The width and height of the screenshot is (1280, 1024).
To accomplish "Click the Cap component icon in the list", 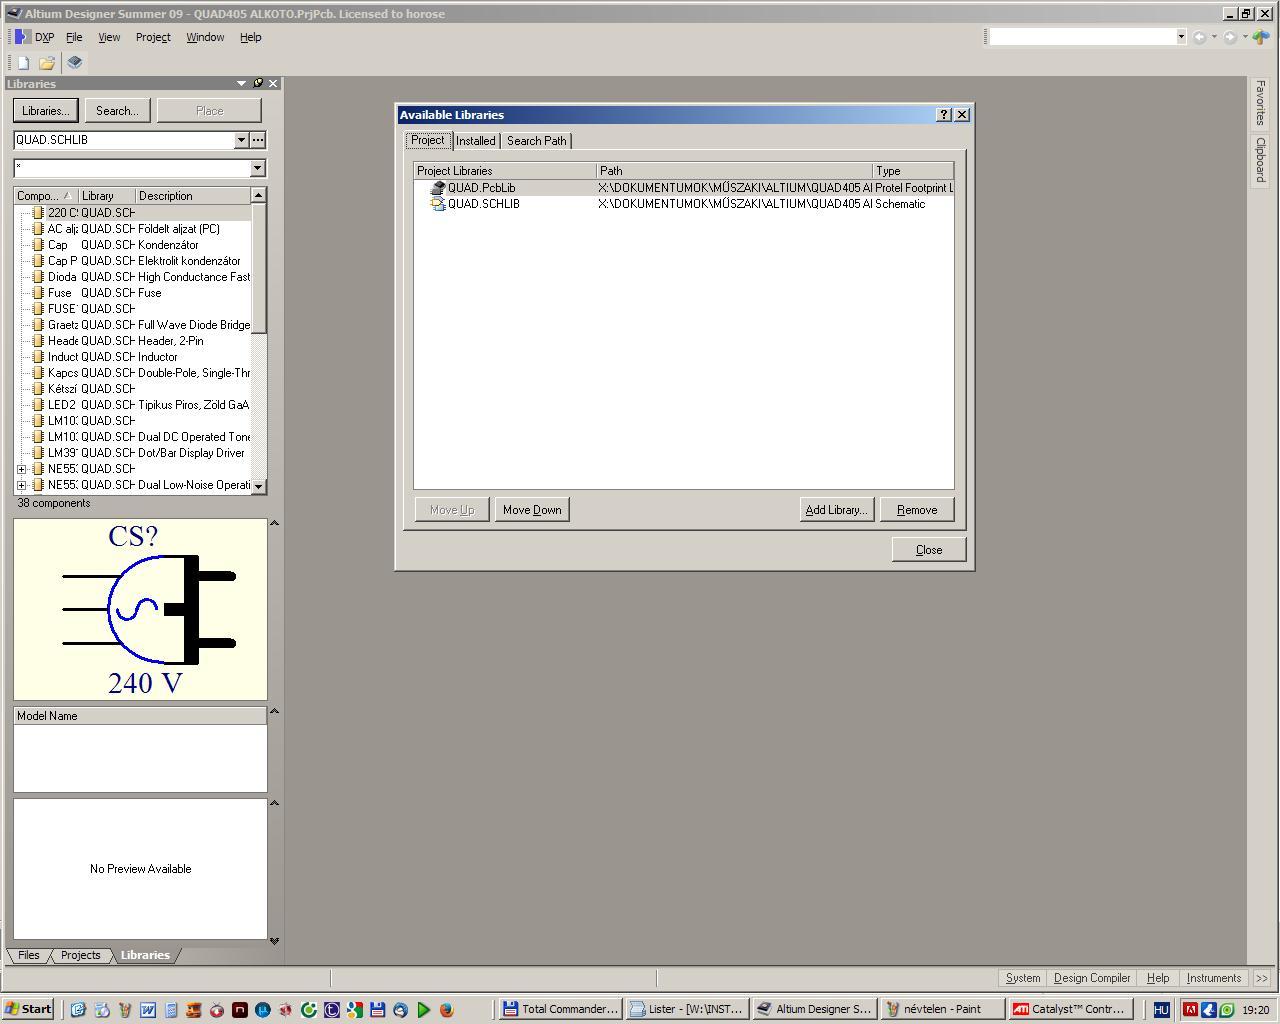I will 38,245.
